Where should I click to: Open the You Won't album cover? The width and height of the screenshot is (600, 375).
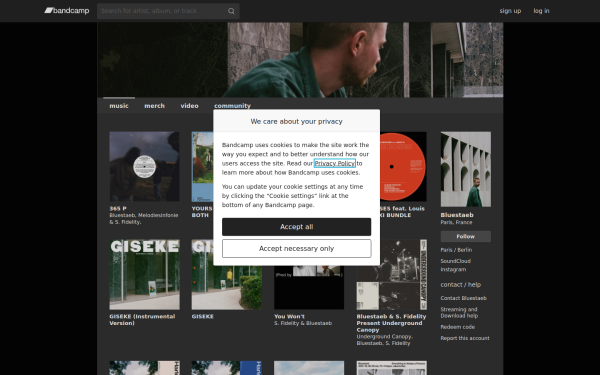click(309, 287)
